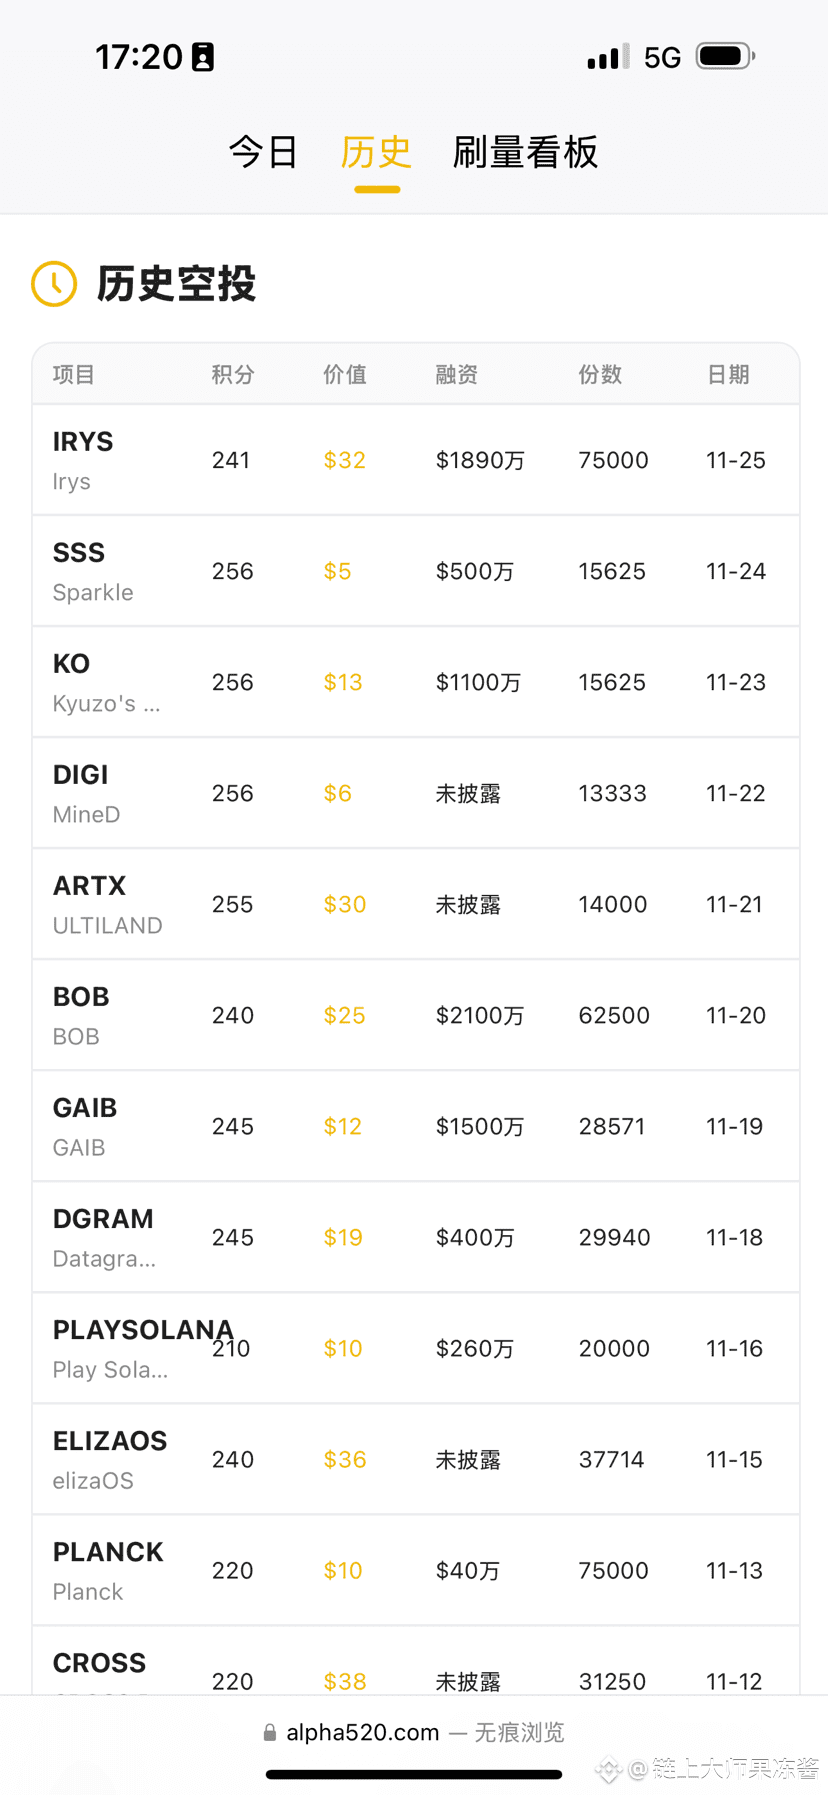Select the KO Kyuzo's row

pyautogui.click(x=416, y=682)
